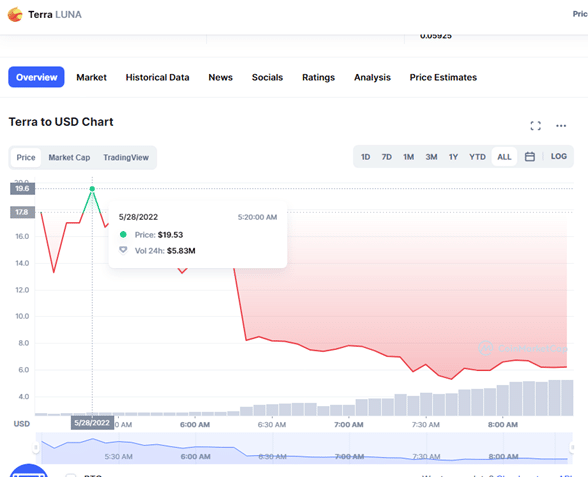Set chart range to 1M
The image size is (588, 477).
click(409, 157)
